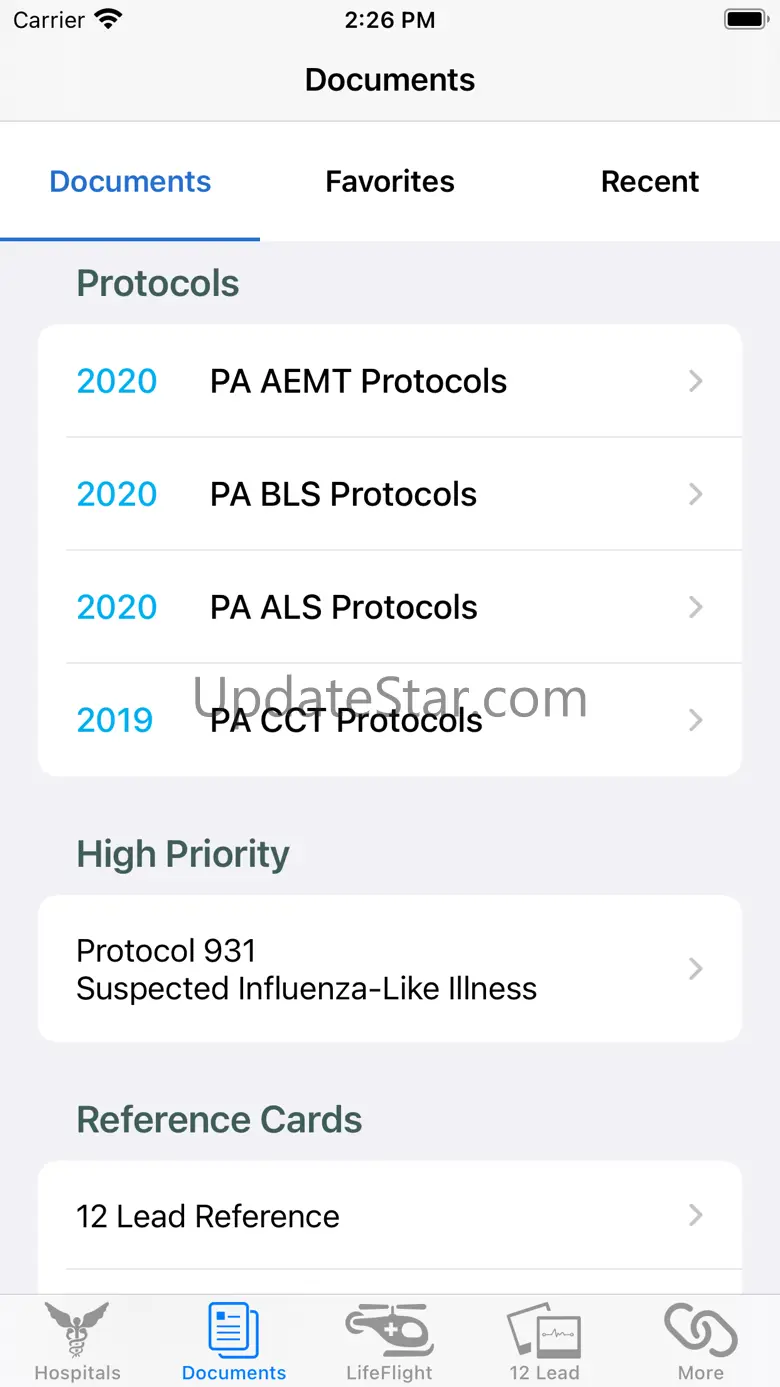Switch to the Favorites tab
Screen dimensions: 780x1387
point(390,181)
